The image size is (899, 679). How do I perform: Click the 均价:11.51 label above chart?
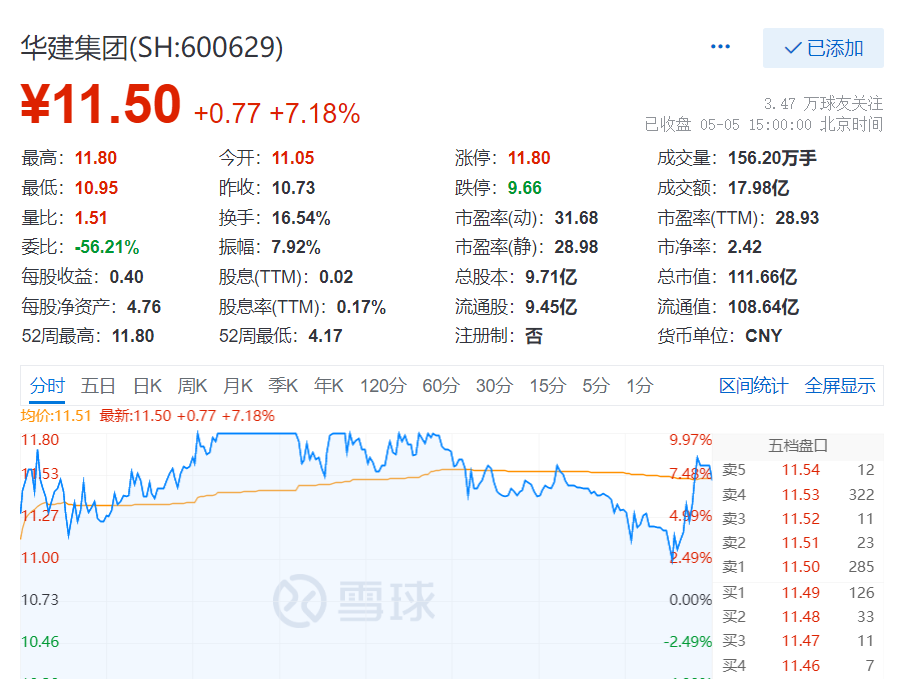click(x=56, y=416)
